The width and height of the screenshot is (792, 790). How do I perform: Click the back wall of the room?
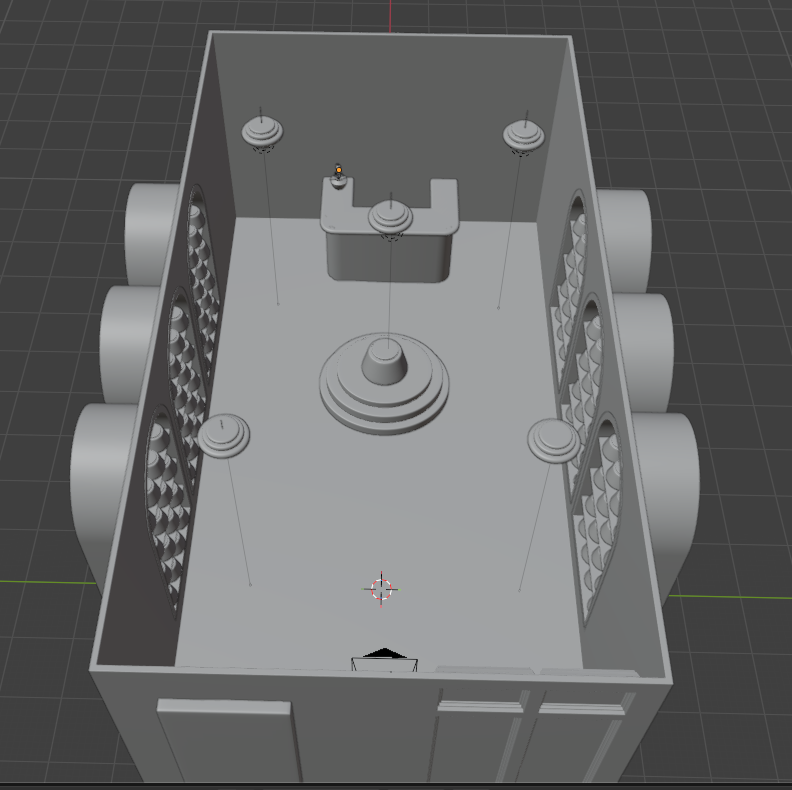pyautogui.click(x=390, y=110)
